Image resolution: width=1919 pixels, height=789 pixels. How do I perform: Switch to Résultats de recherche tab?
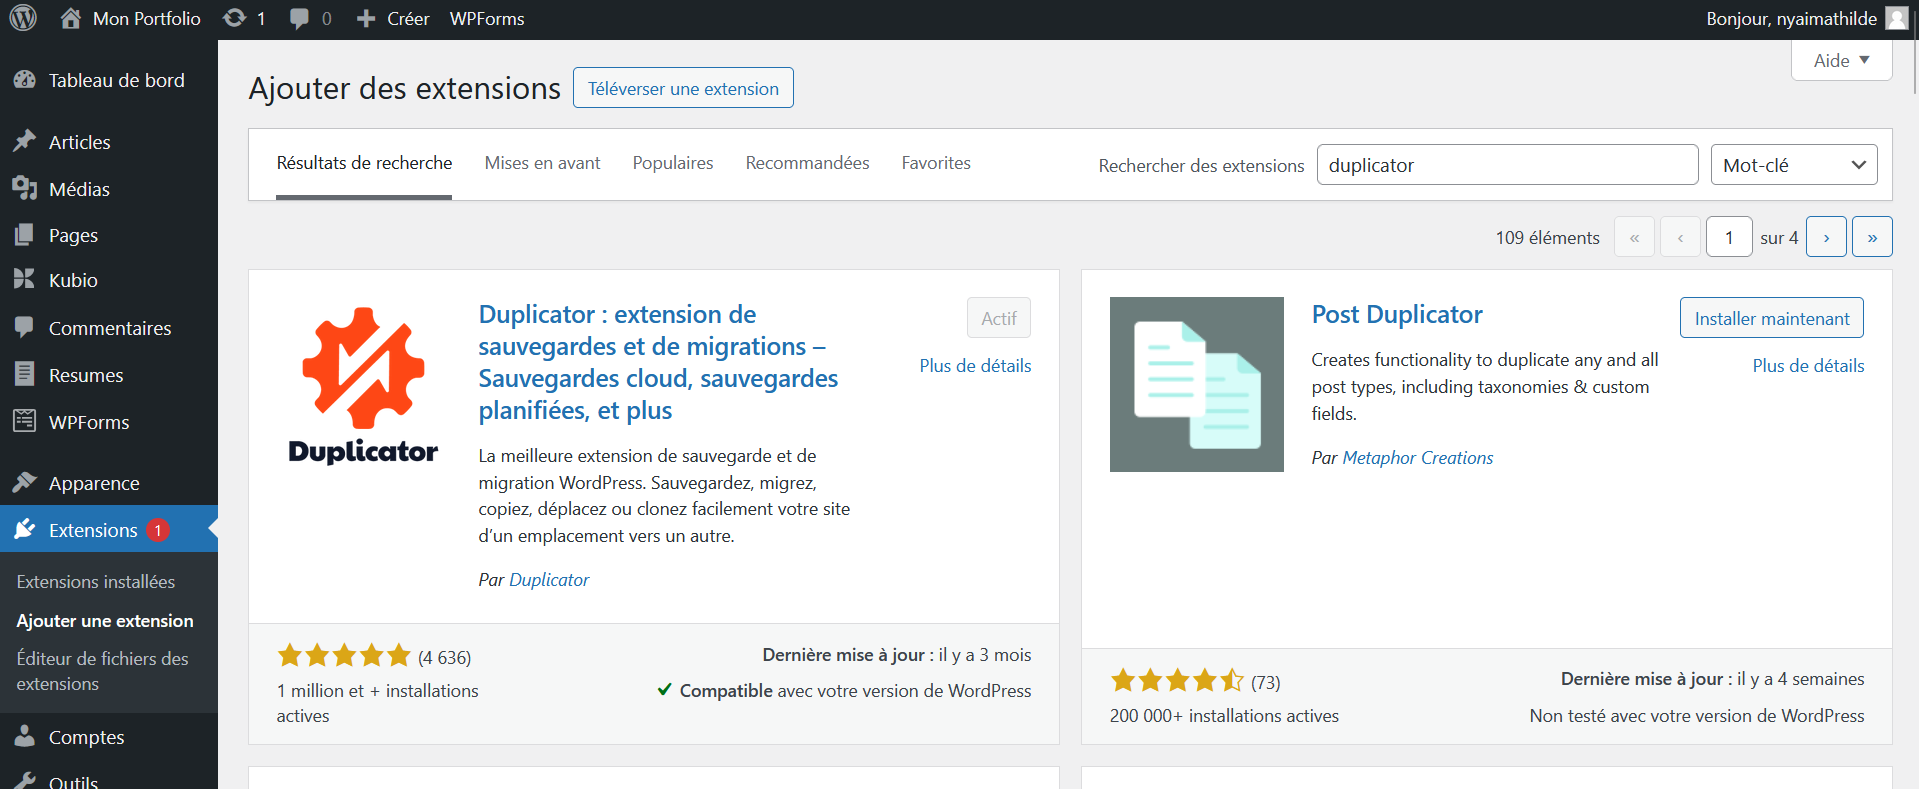364,163
